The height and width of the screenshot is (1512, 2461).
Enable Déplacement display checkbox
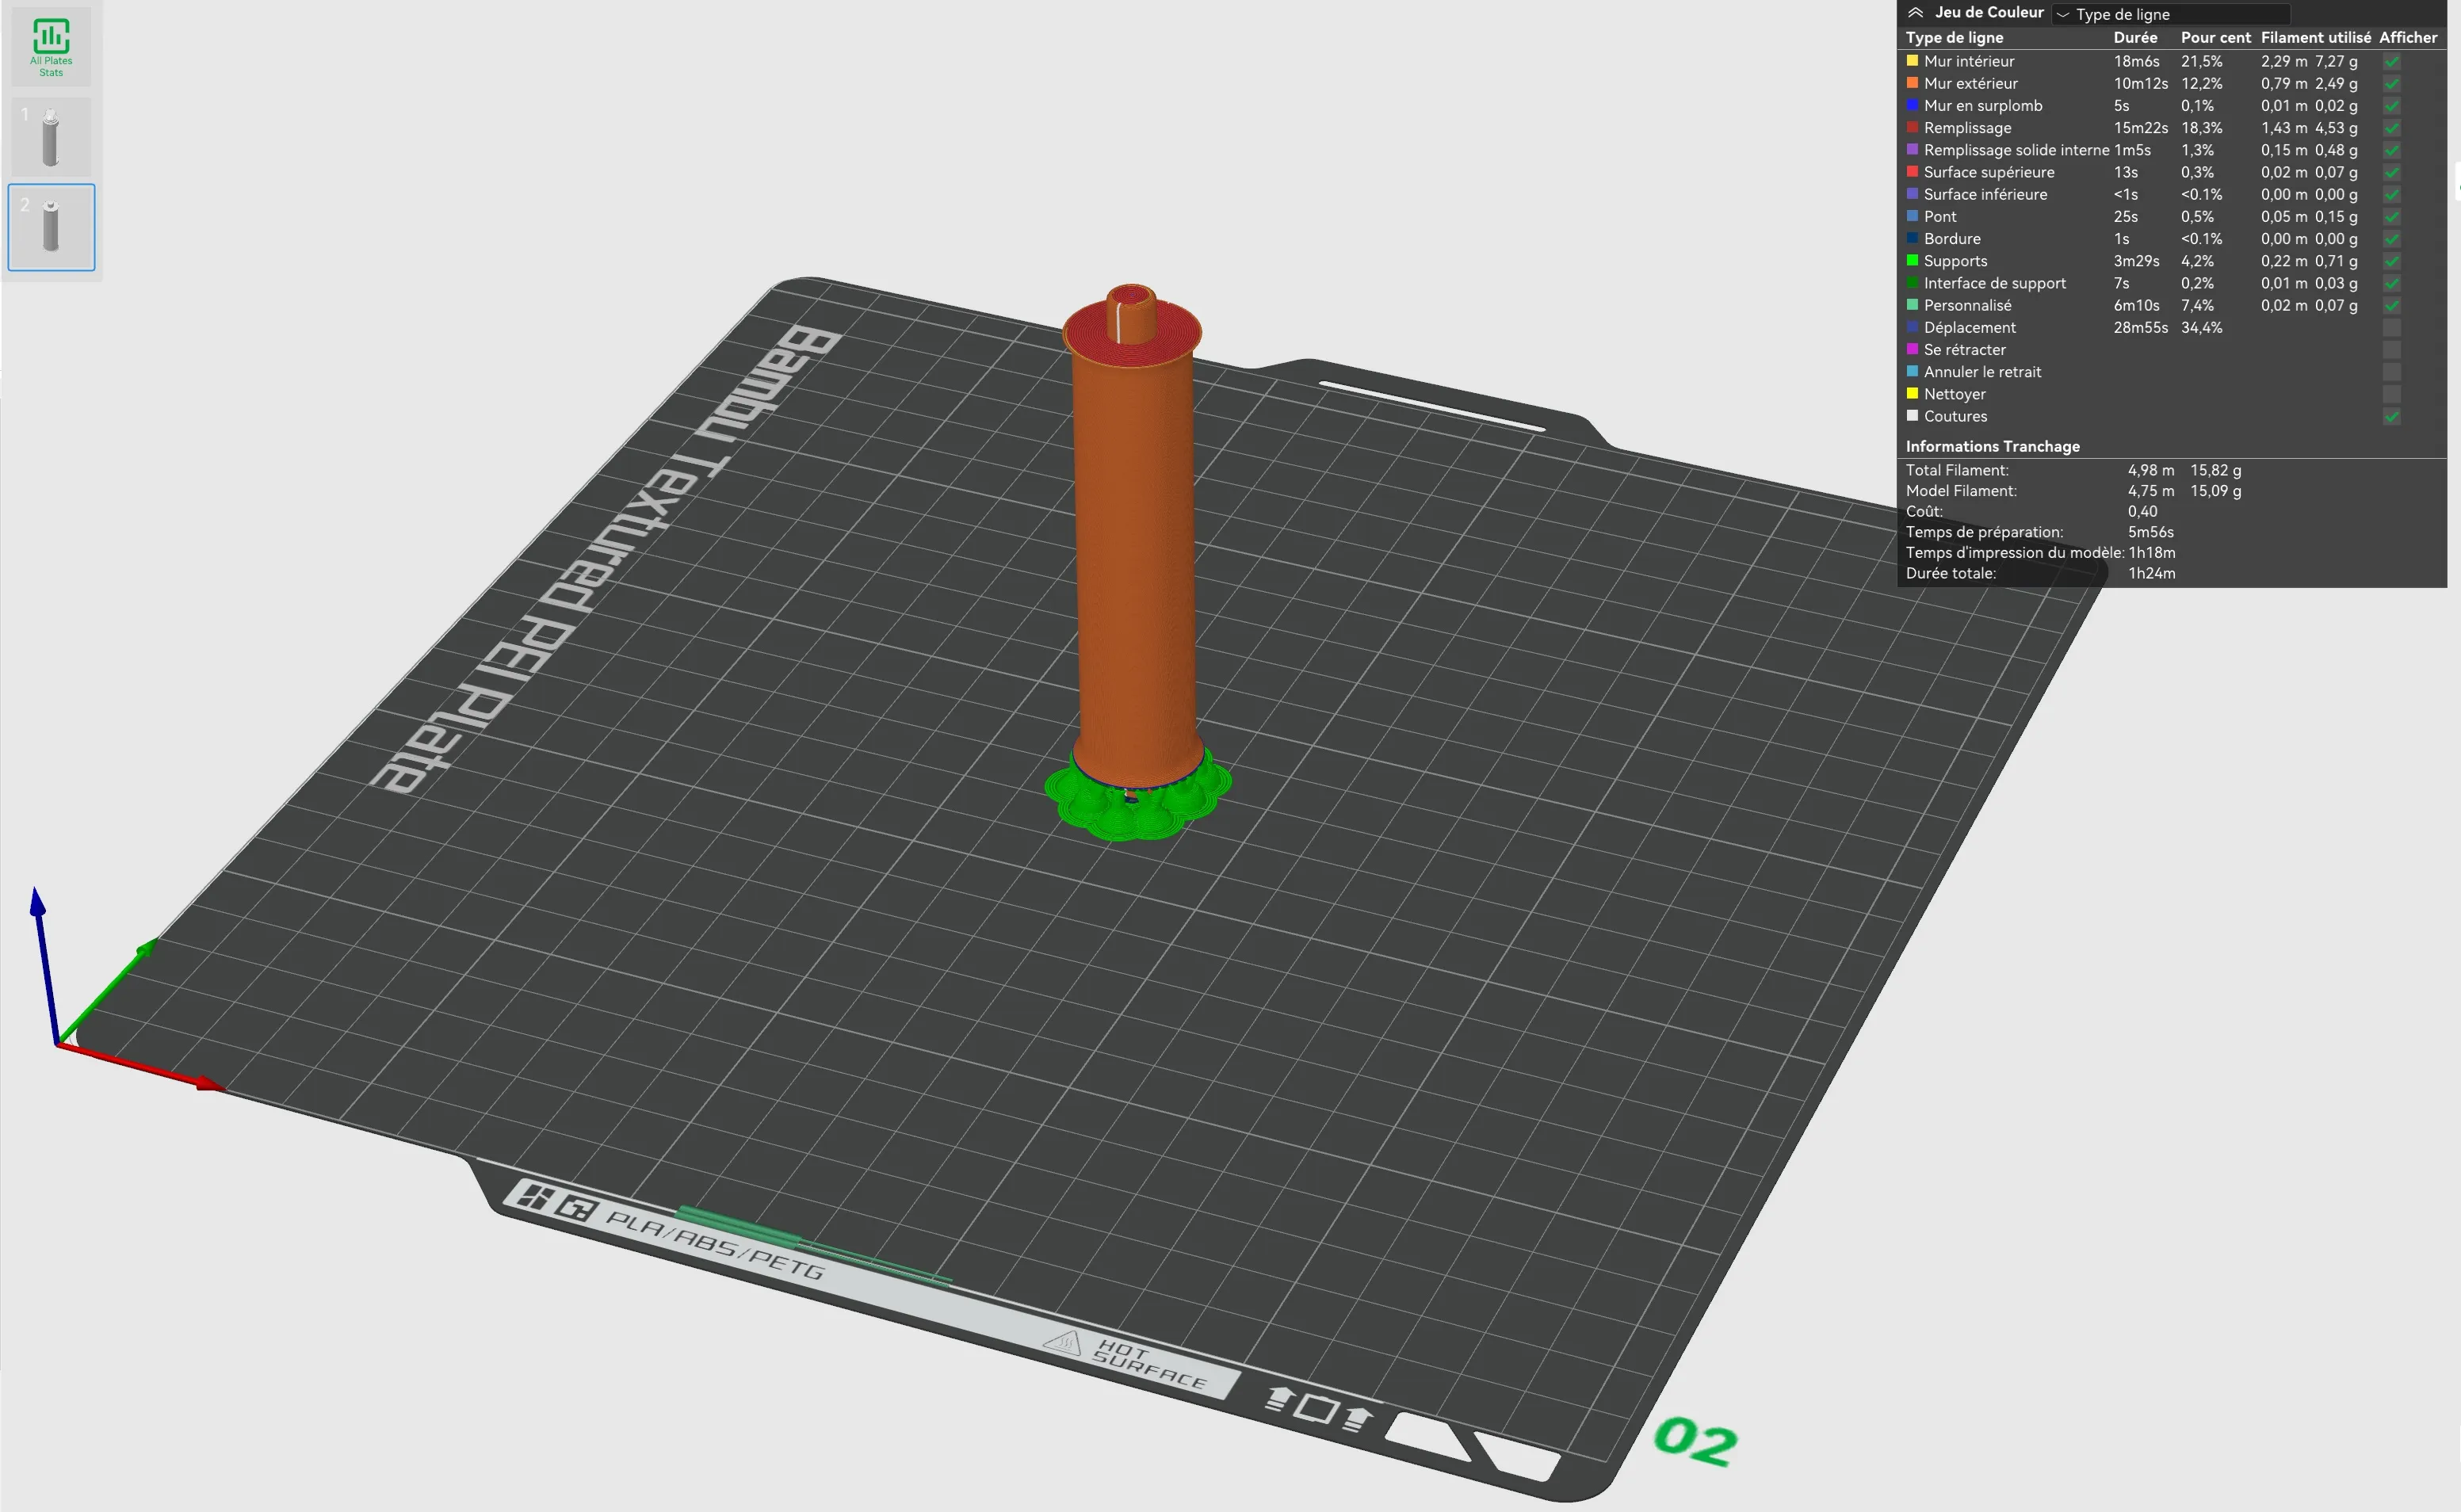point(2391,328)
